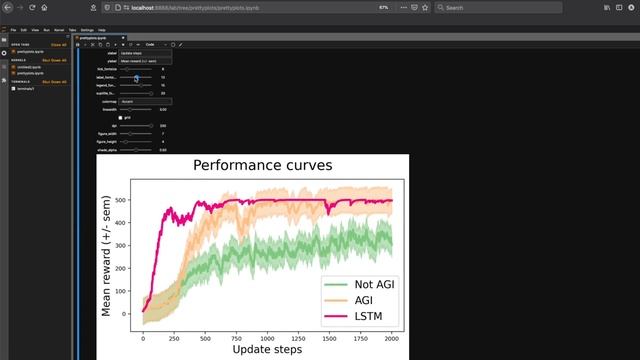Image resolution: width=640 pixels, height=360 pixels.
Task: Save the notebook with the toolbar save icon
Action: pos(78,44)
